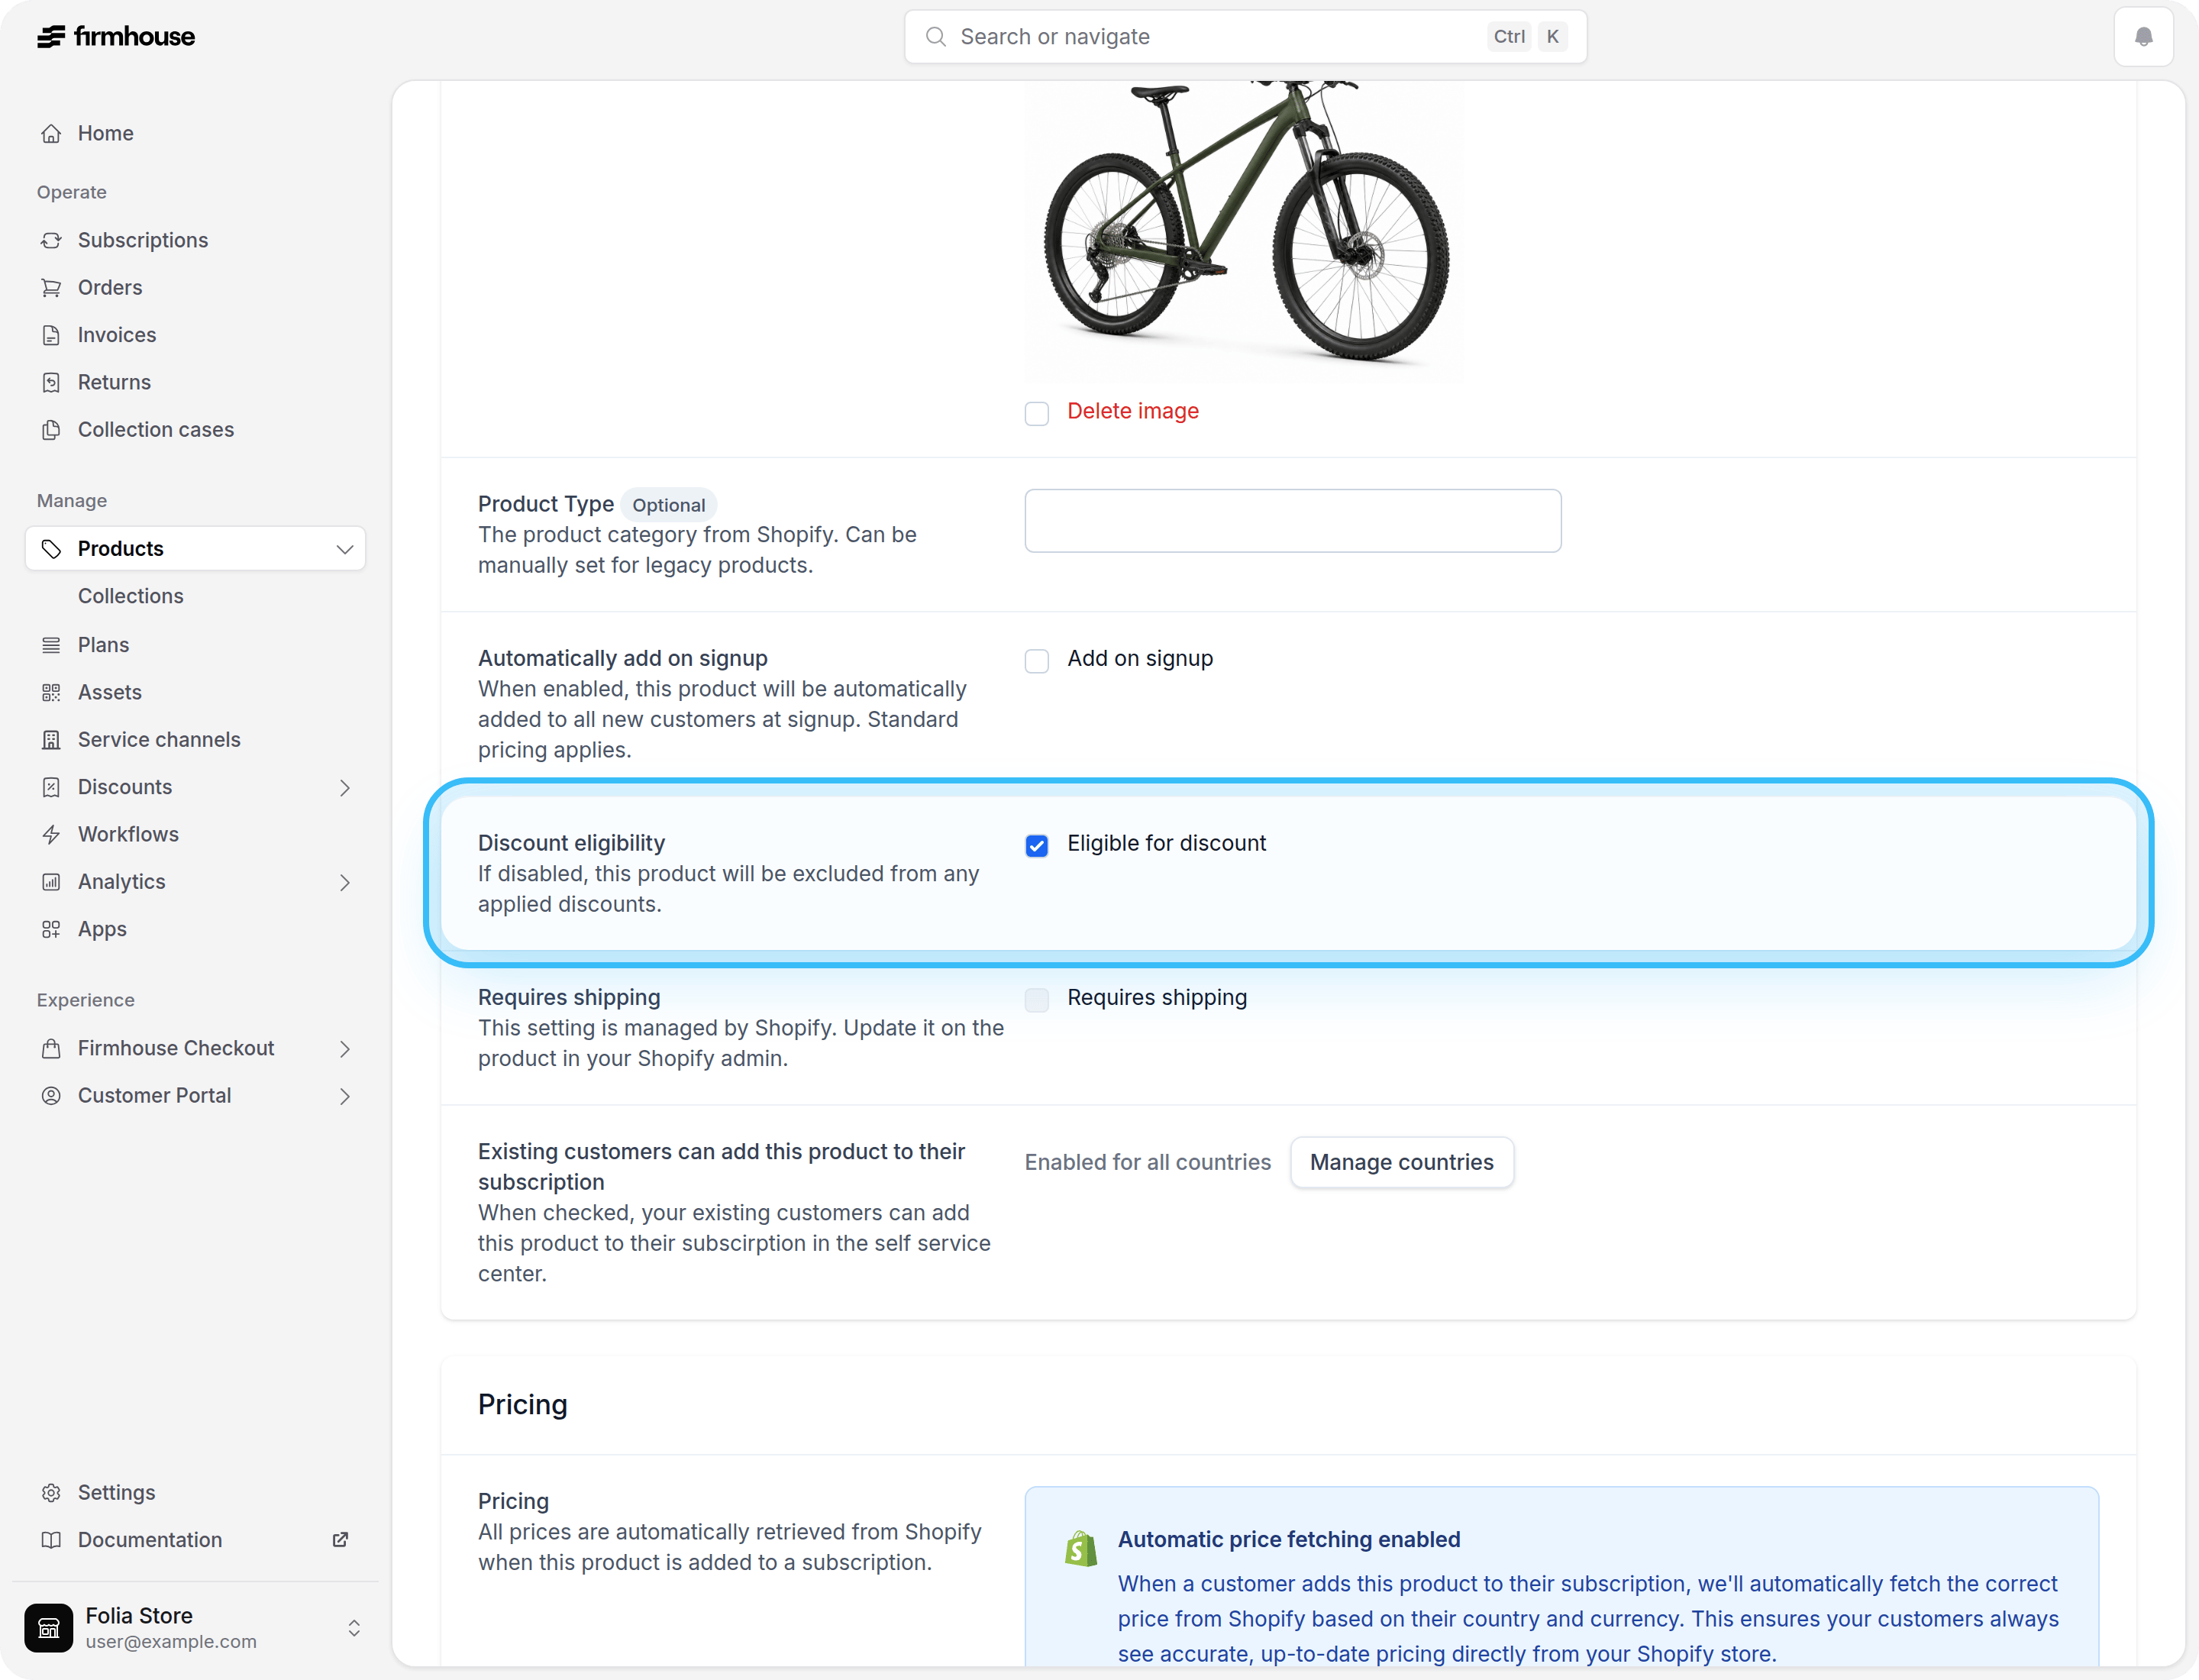This screenshot has width=2199, height=1680.
Task: Click the Workflows lightning icon
Action: click(x=51, y=834)
